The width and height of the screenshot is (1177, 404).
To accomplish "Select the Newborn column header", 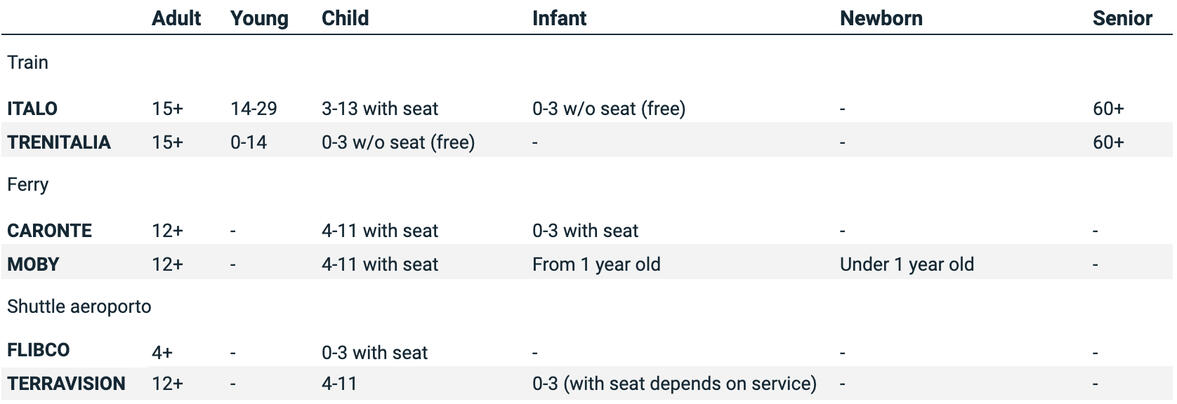I will pos(881,18).
